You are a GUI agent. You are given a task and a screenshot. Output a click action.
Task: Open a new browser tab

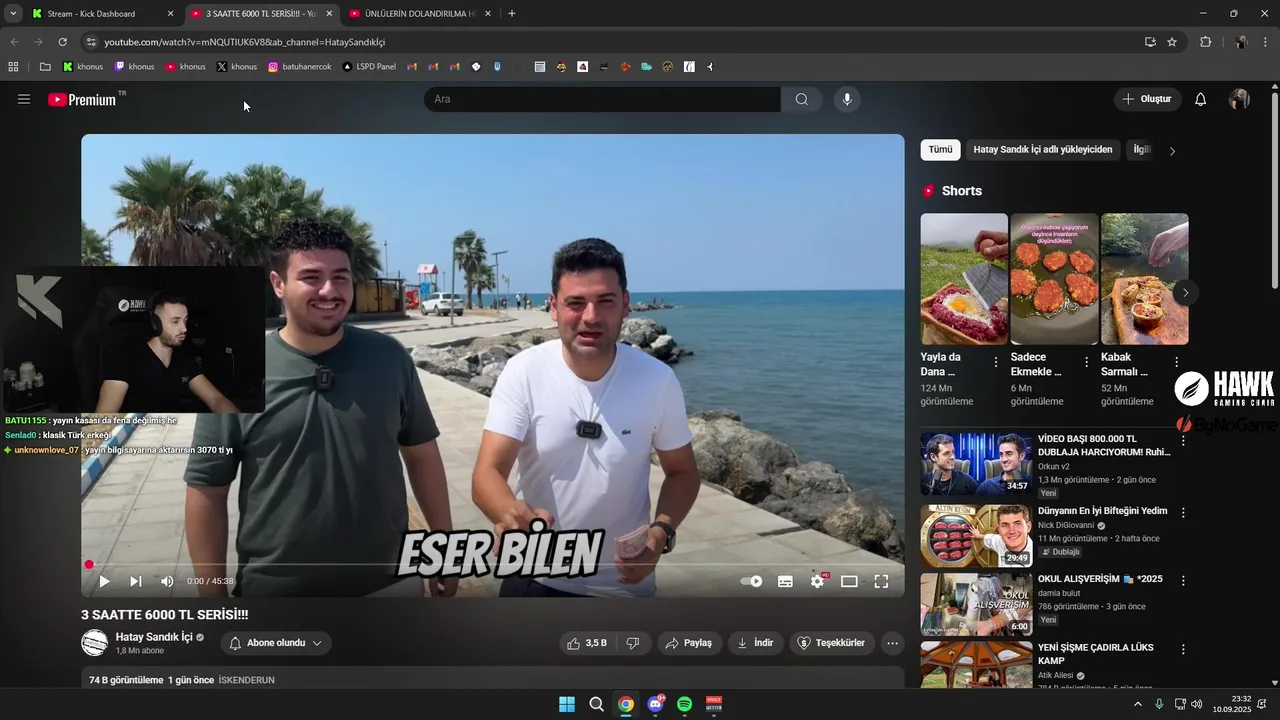pyautogui.click(x=512, y=14)
